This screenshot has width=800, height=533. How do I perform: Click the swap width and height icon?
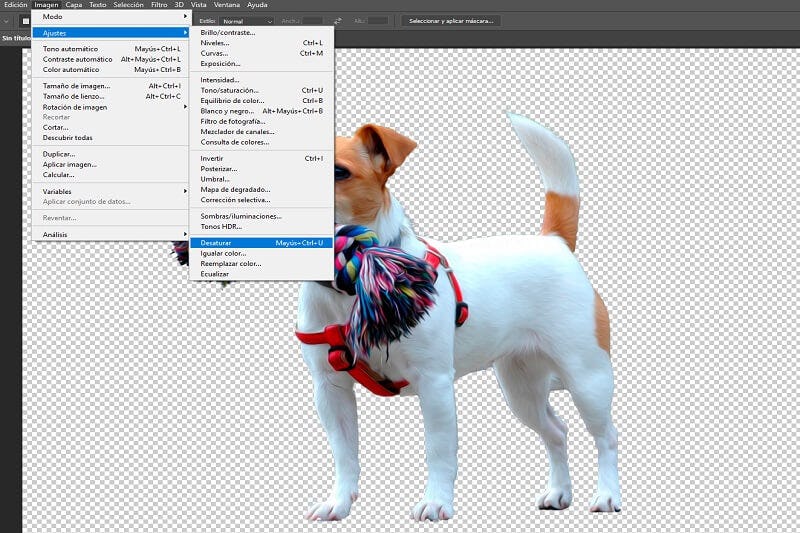(x=338, y=21)
